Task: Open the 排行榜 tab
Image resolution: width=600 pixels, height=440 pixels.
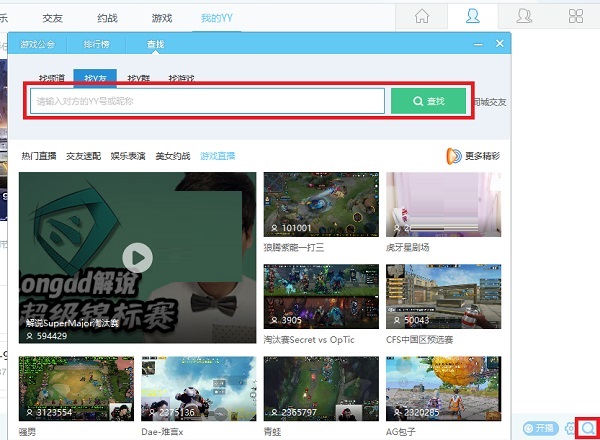Action: pos(99,44)
